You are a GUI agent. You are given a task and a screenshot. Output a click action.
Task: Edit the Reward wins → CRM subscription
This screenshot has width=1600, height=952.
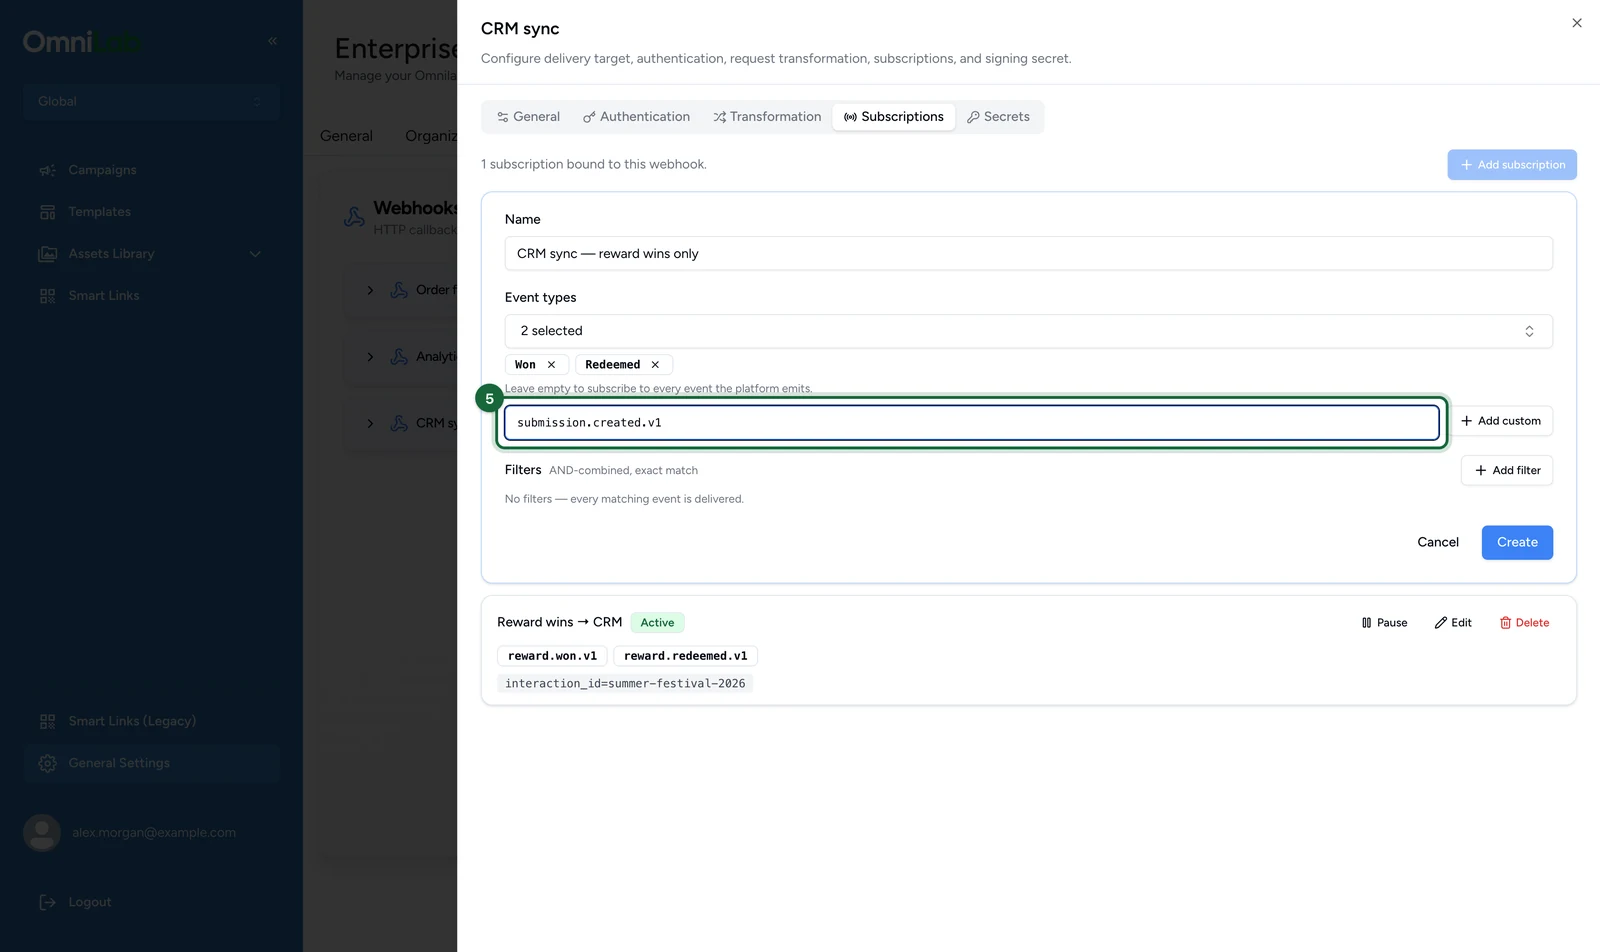1453,623
